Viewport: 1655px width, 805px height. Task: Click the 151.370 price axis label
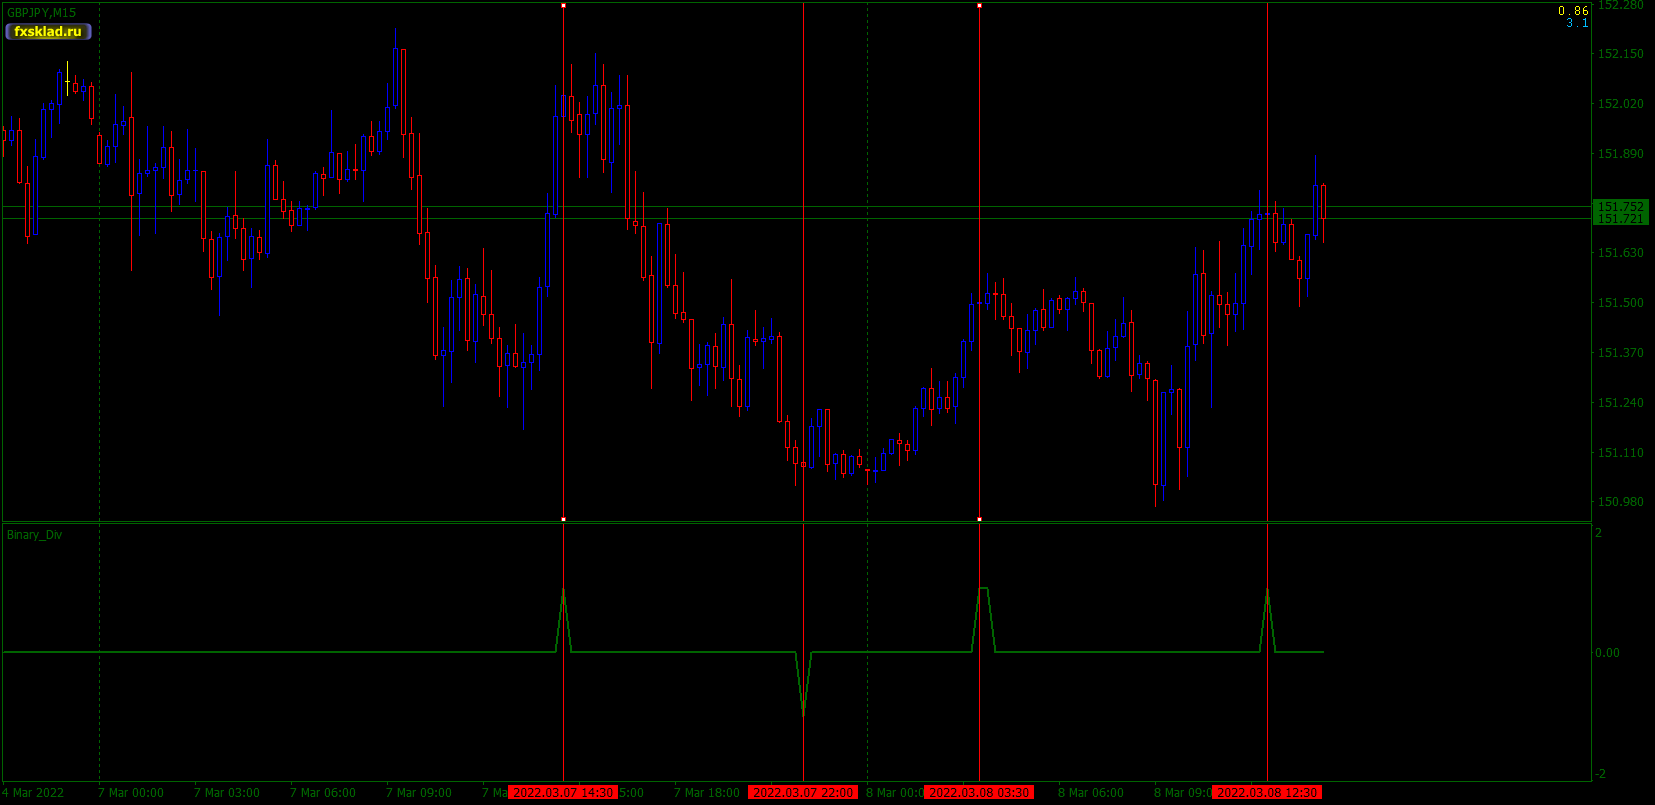point(1620,353)
